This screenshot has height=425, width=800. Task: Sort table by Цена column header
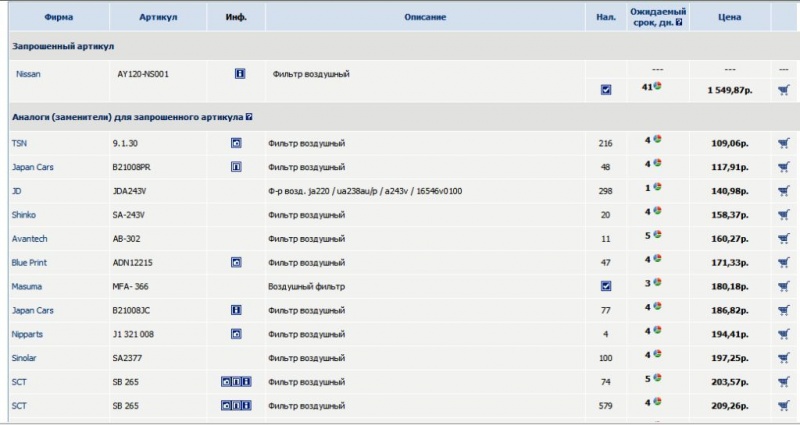coord(729,17)
